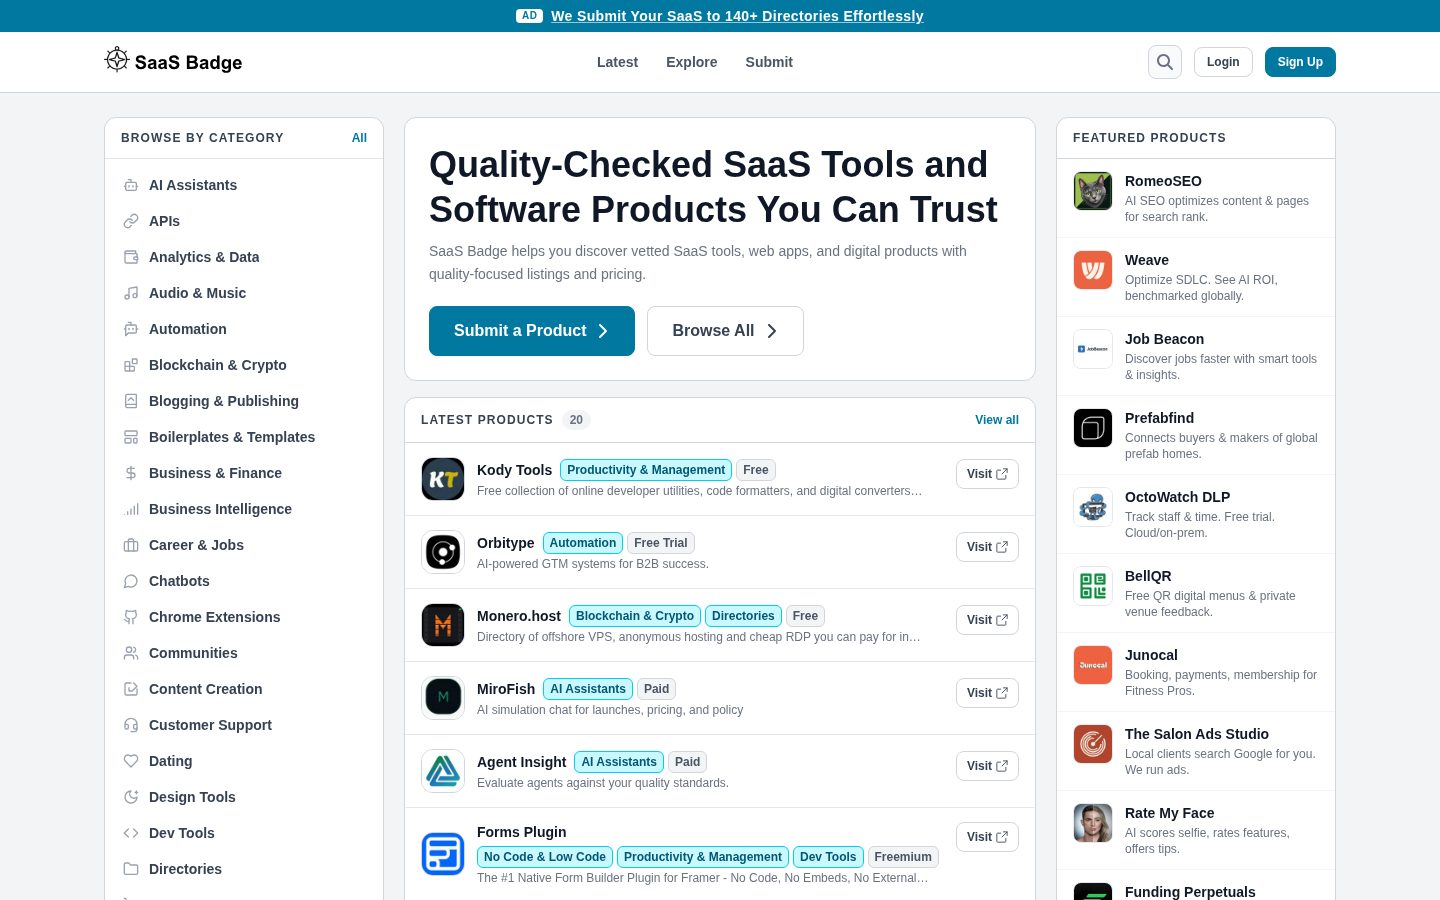Click the No Code & Low Code tag

545,857
